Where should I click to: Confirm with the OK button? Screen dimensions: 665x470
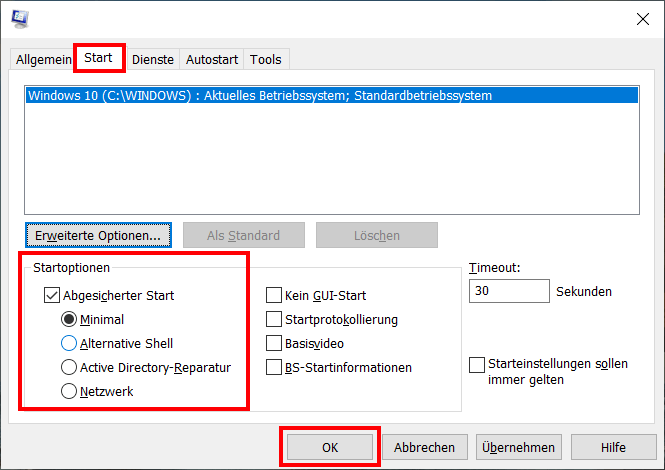pyautogui.click(x=330, y=447)
